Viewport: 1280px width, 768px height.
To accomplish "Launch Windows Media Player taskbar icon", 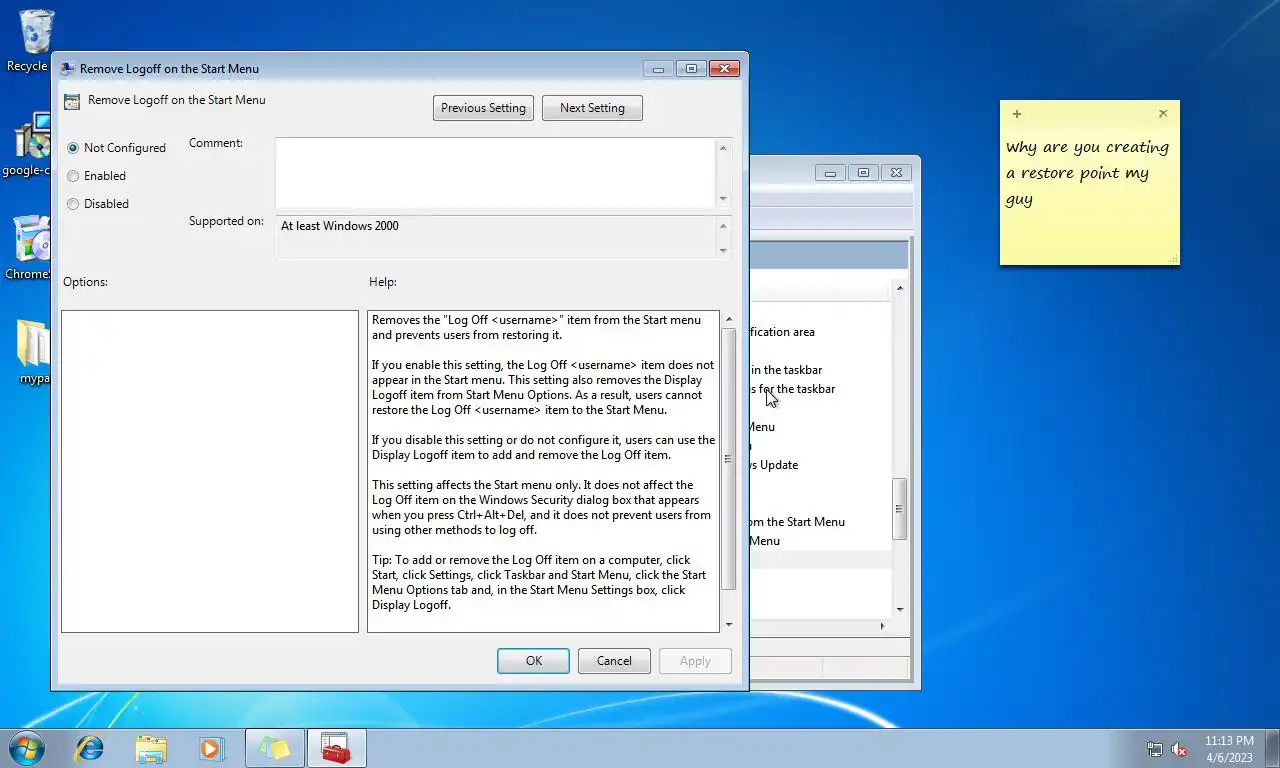I will (x=211, y=748).
